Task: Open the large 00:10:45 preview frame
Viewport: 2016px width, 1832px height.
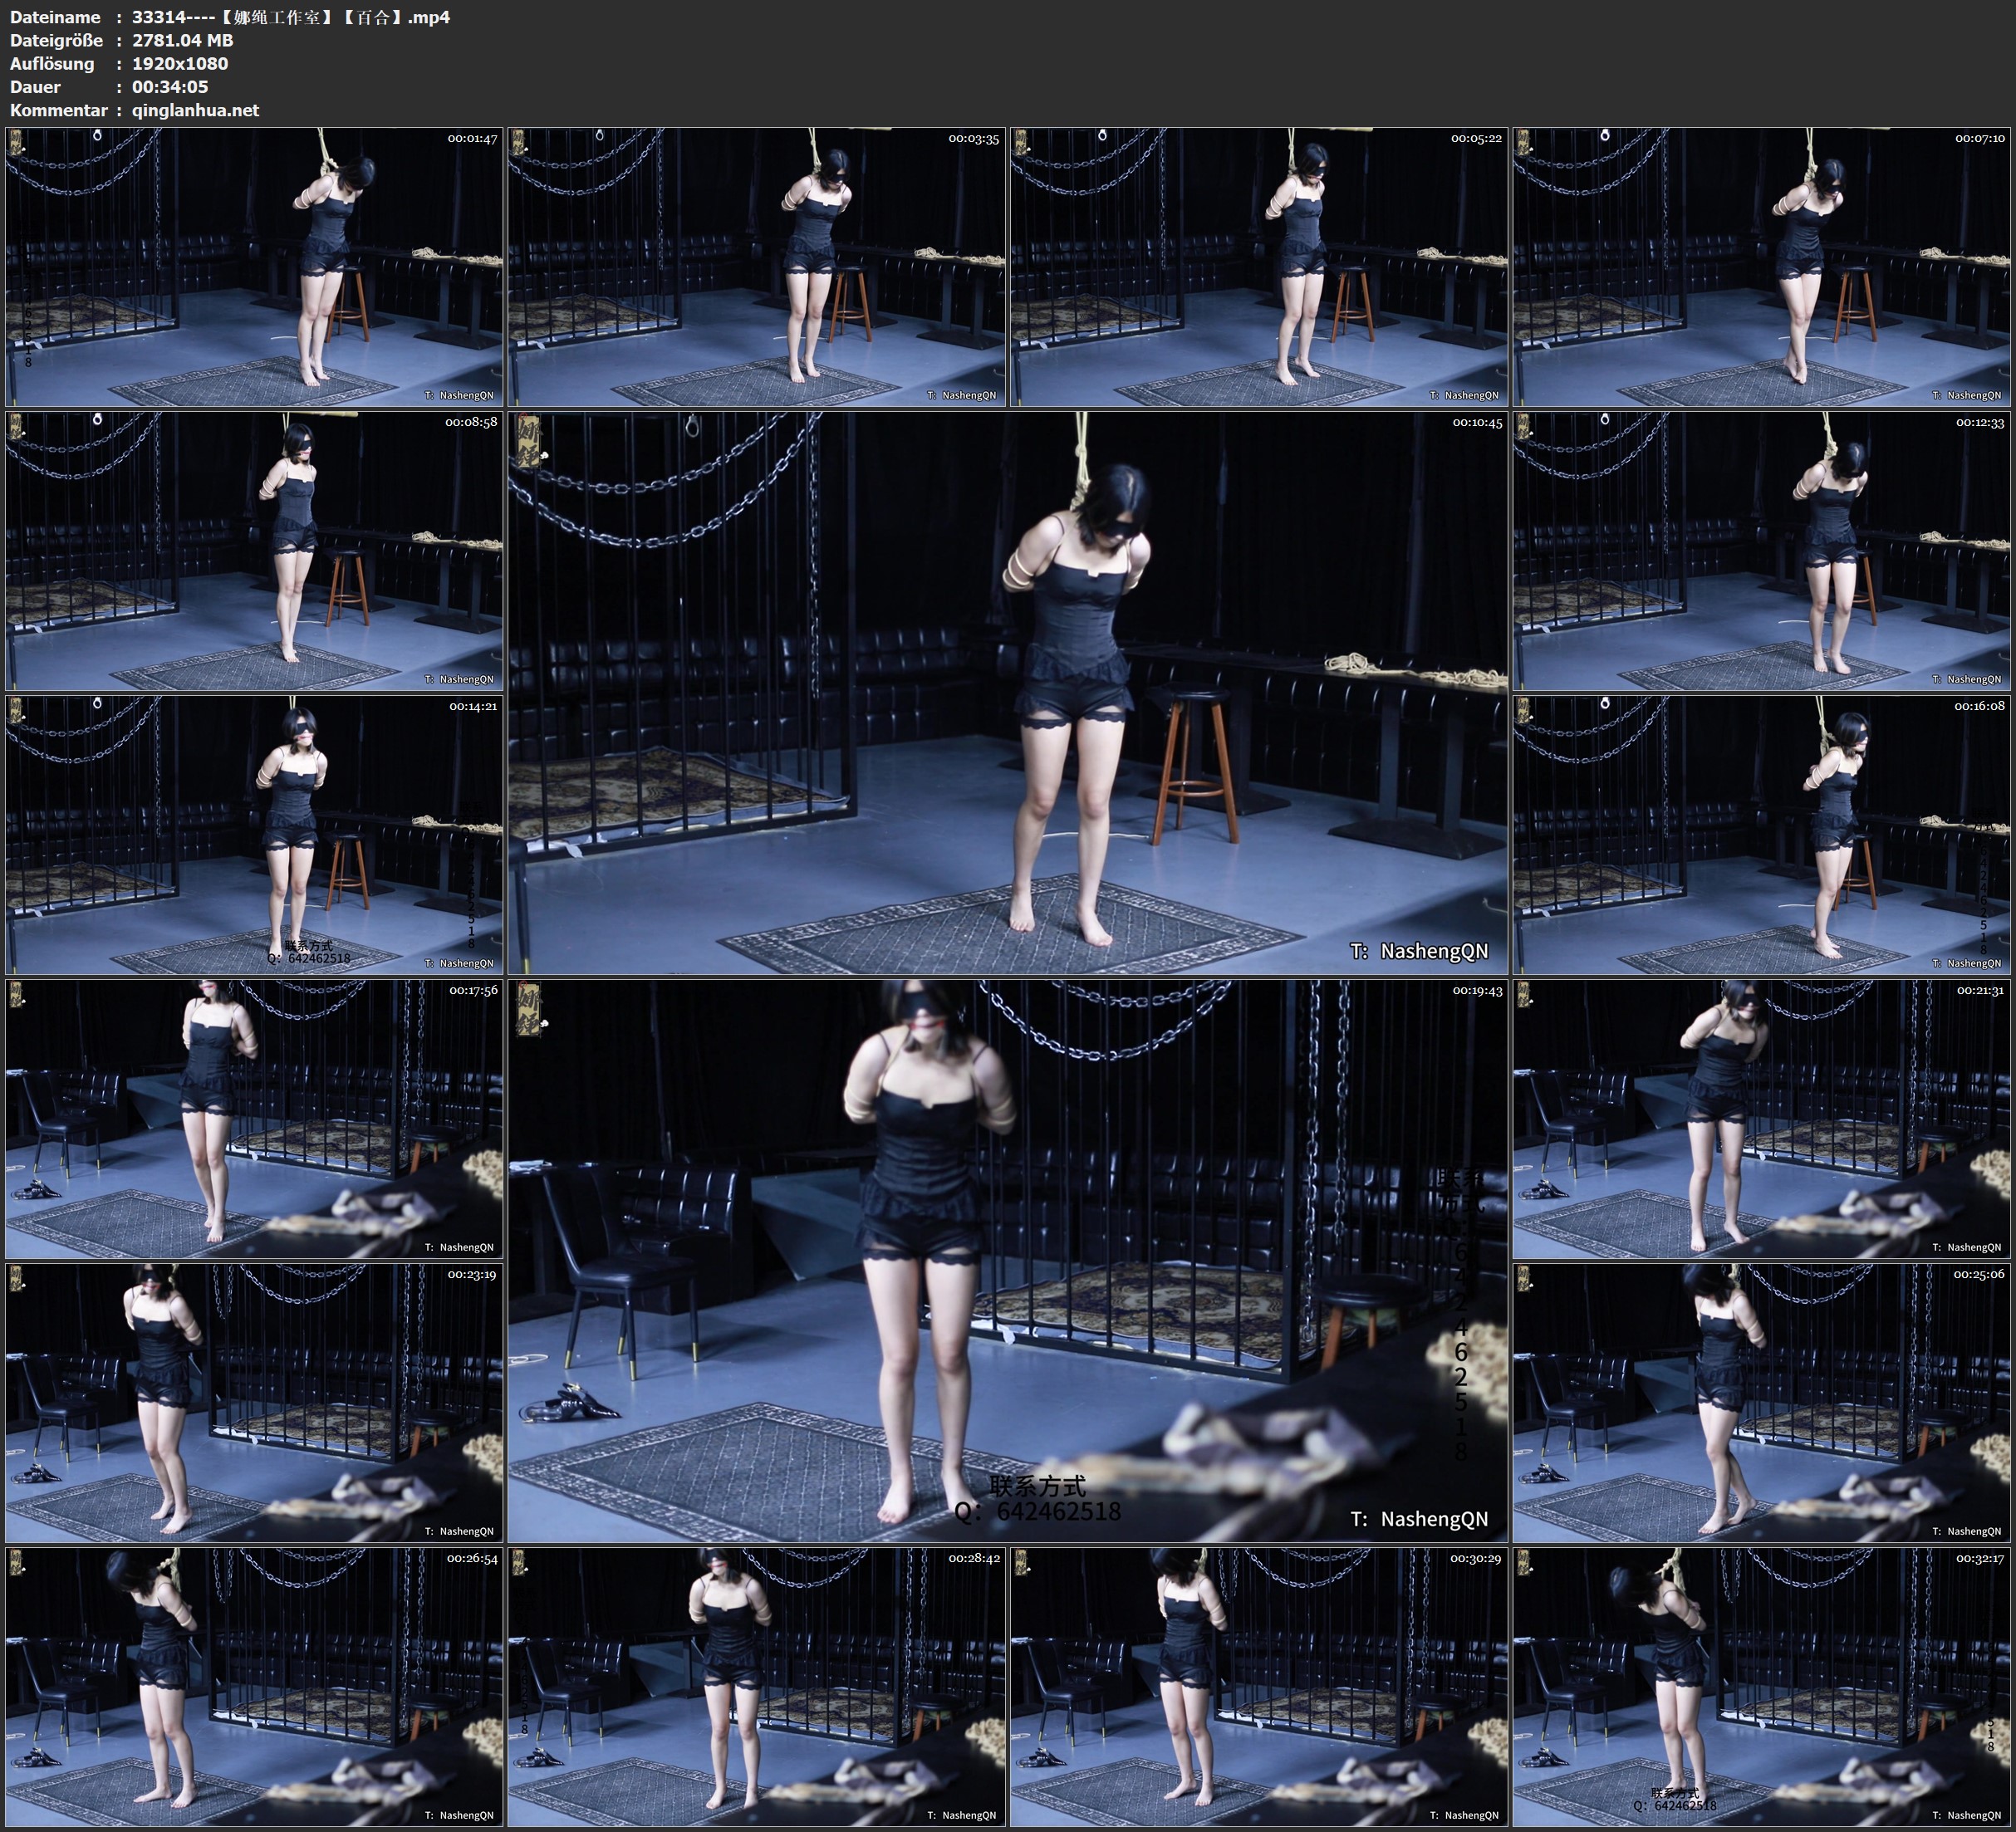Action: [x=1008, y=693]
